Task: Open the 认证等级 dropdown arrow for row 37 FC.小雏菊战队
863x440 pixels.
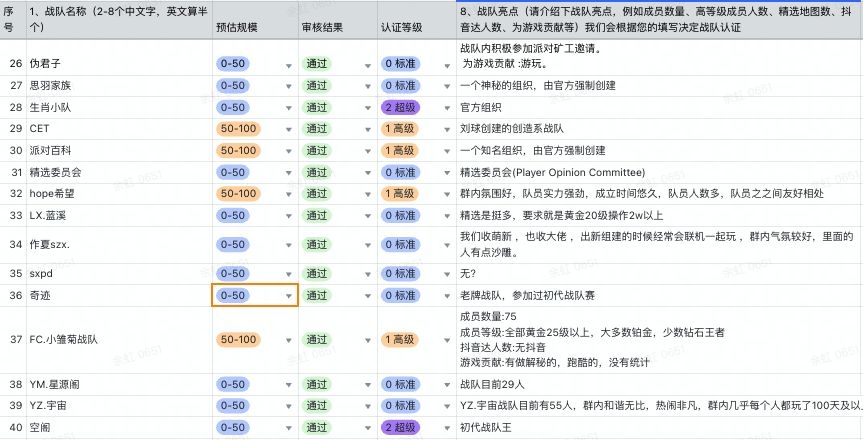Action: [x=447, y=340]
